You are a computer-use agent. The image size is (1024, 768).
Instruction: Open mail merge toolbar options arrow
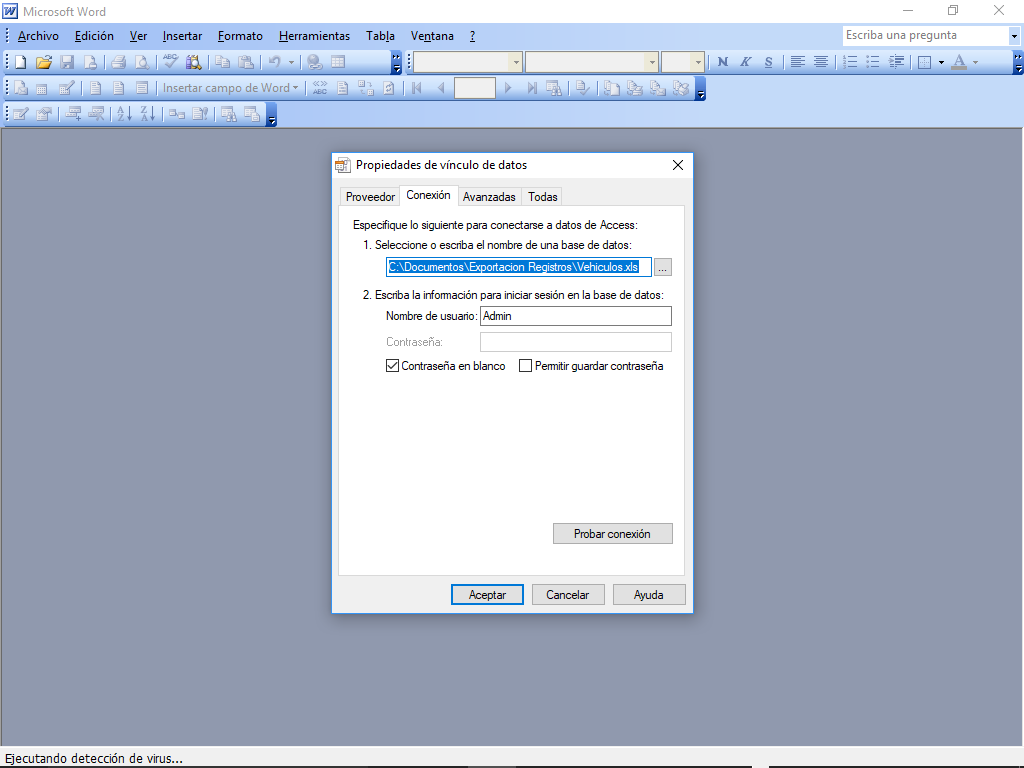[701, 88]
